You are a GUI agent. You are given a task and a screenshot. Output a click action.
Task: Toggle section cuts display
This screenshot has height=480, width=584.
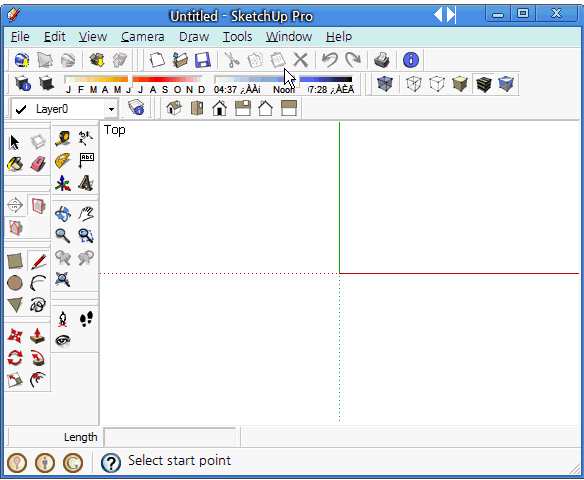click(15, 227)
